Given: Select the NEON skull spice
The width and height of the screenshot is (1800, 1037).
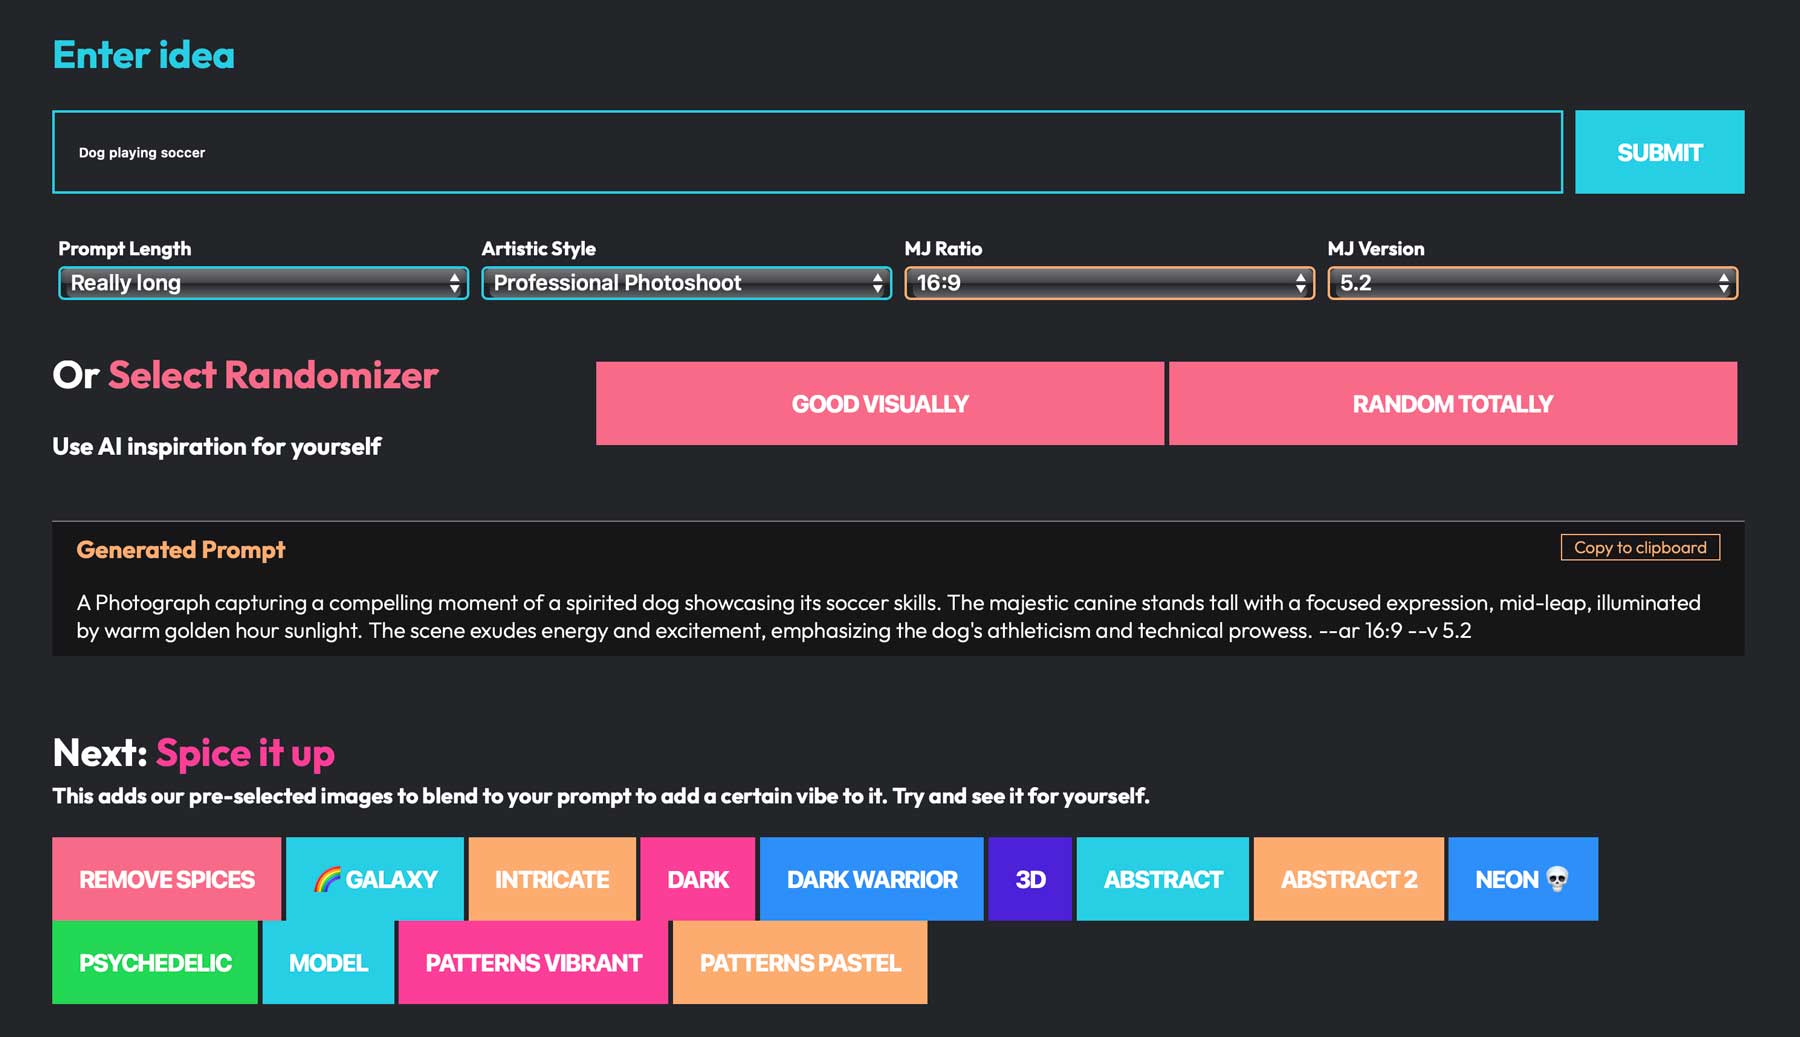Looking at the screenshot, I should click(1522, 879).
